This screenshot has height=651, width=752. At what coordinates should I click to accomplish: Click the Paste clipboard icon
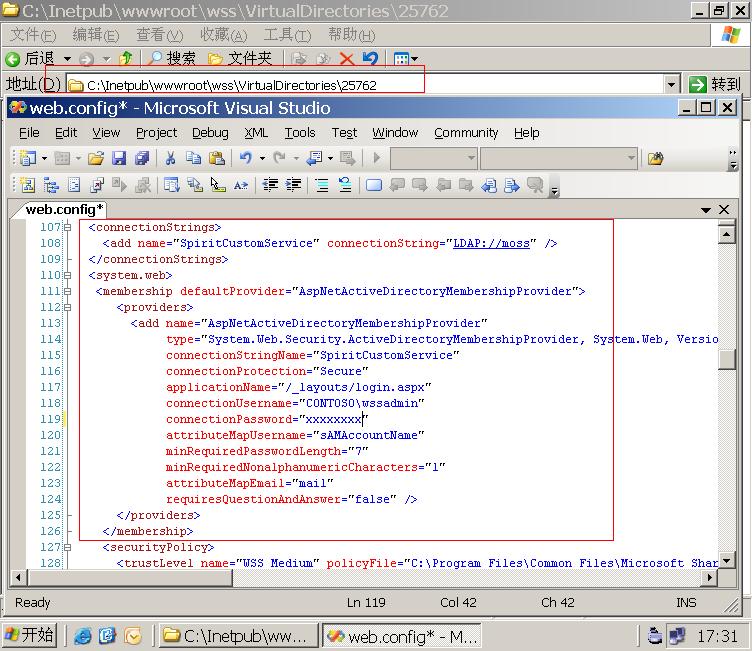pos(216,158)
